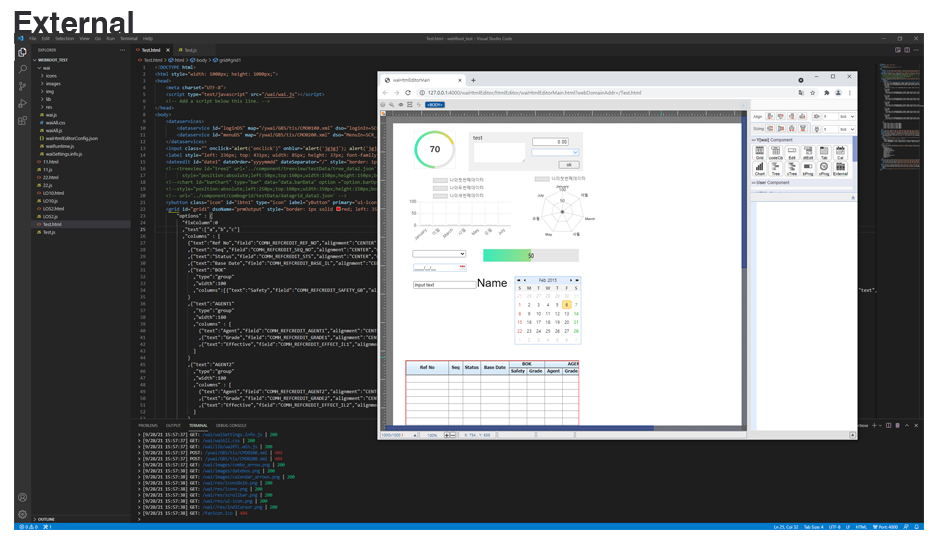The width and height of the screenshot is (940, 536).
Task: Open the empty combo box under the chart
Action: (x=439, y=254)
